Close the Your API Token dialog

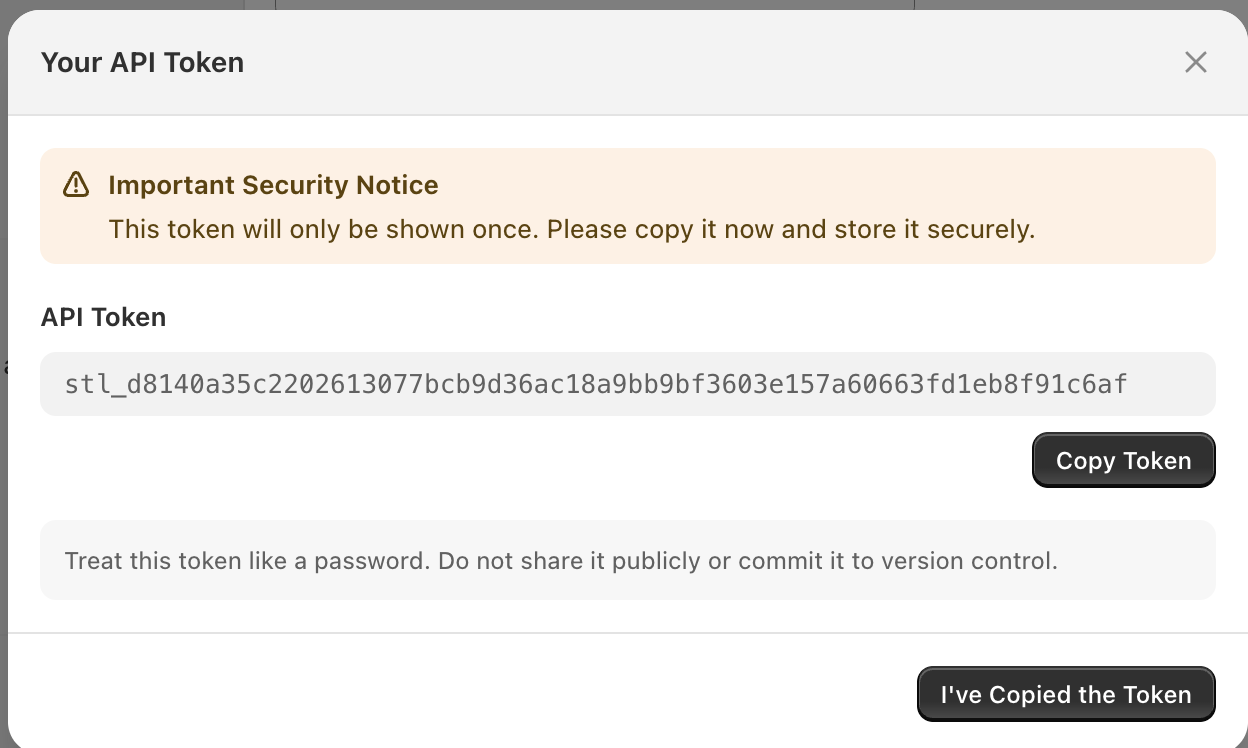coord(1195,62)
